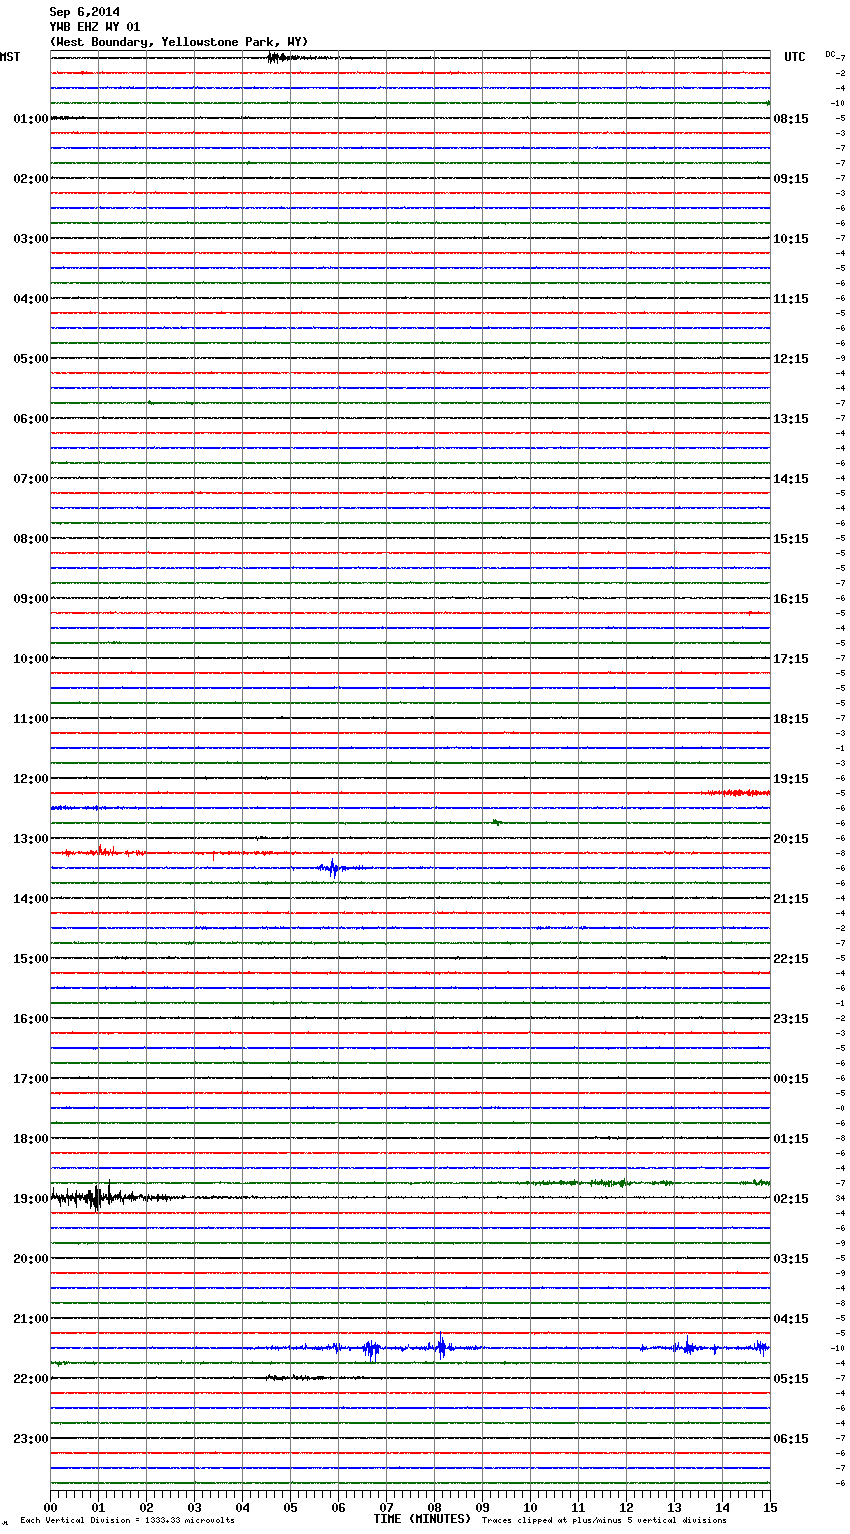Select the 10:00 MST row label
Image resolution: width=850 pixels, height=1534 pixels.
coord(31,659)
